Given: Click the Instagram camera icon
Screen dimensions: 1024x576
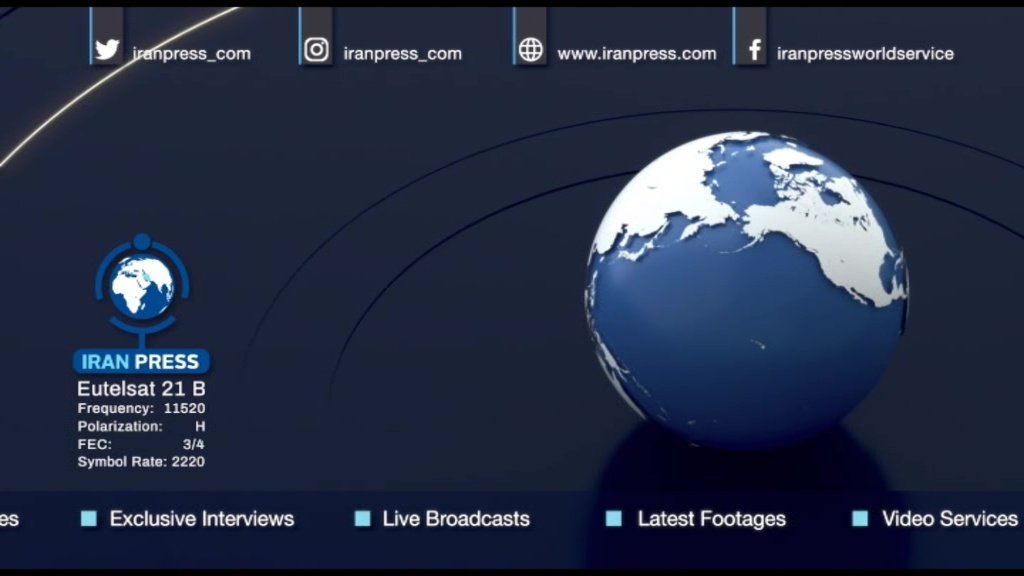Looking at the screenshot, I should (316, 50).
